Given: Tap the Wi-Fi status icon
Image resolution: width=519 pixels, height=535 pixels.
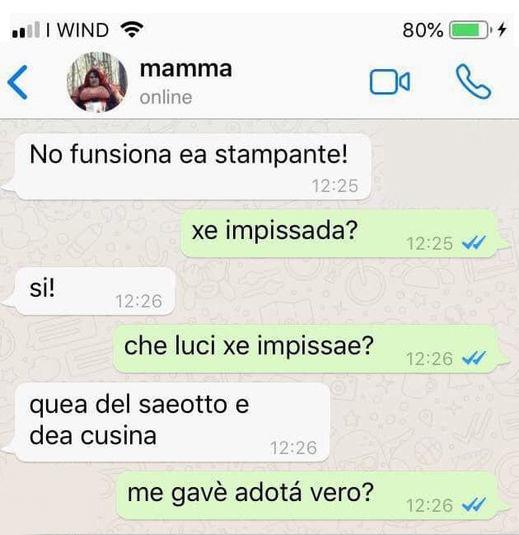Looking at the screenshot, I should (132, 29).
